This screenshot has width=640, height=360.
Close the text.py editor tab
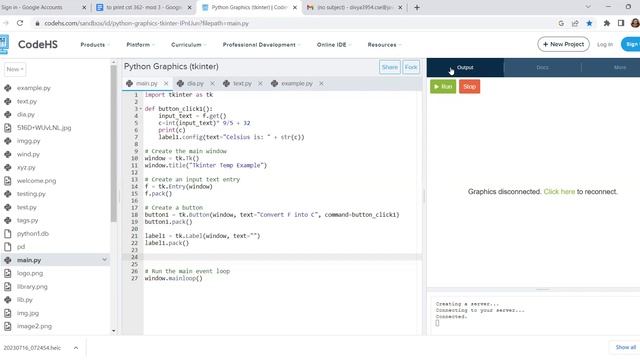260,83
